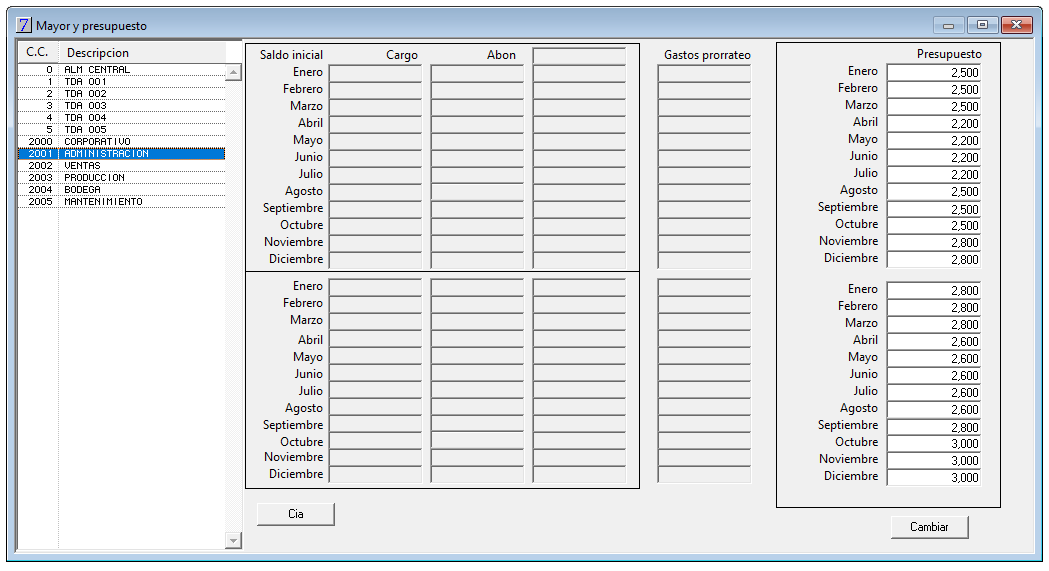Click second-year Septiembre Presupuesto field
This screenshot has width=1049, height=571.
[x=933, y=427]
